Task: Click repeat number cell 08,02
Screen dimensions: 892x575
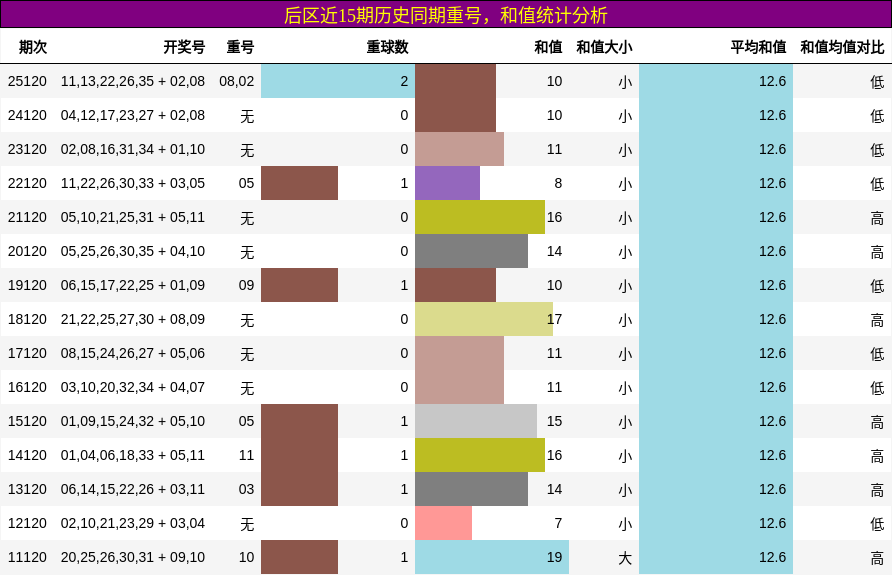Action: [x=237, y=81]
